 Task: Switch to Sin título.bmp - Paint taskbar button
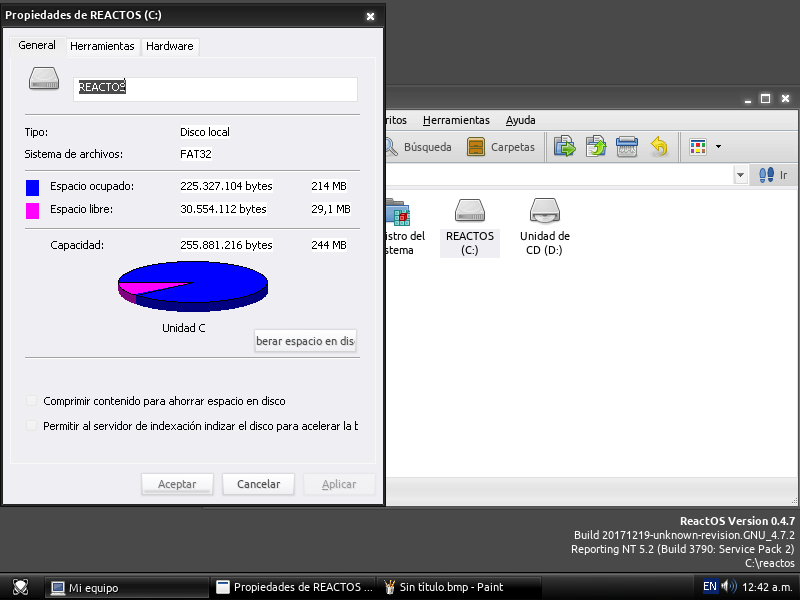pos(459,588)
